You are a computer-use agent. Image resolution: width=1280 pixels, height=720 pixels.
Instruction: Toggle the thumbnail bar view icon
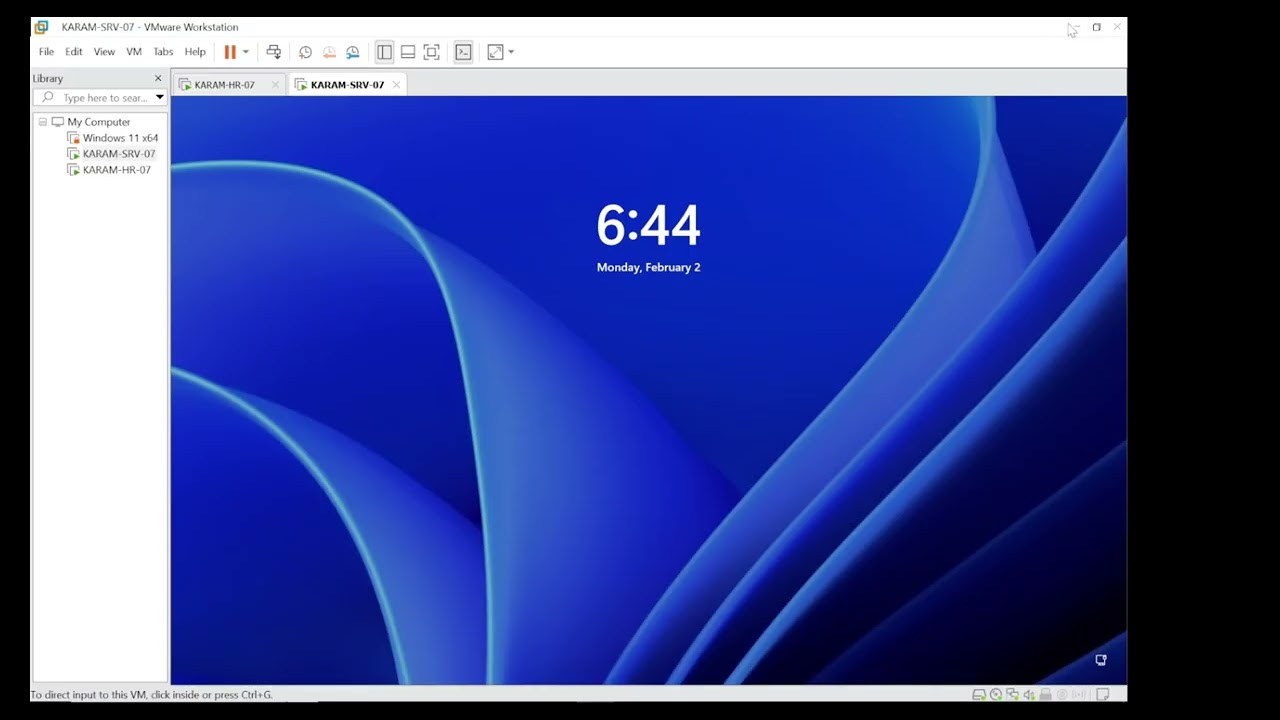pyautogui.click(x=408, y=52)
